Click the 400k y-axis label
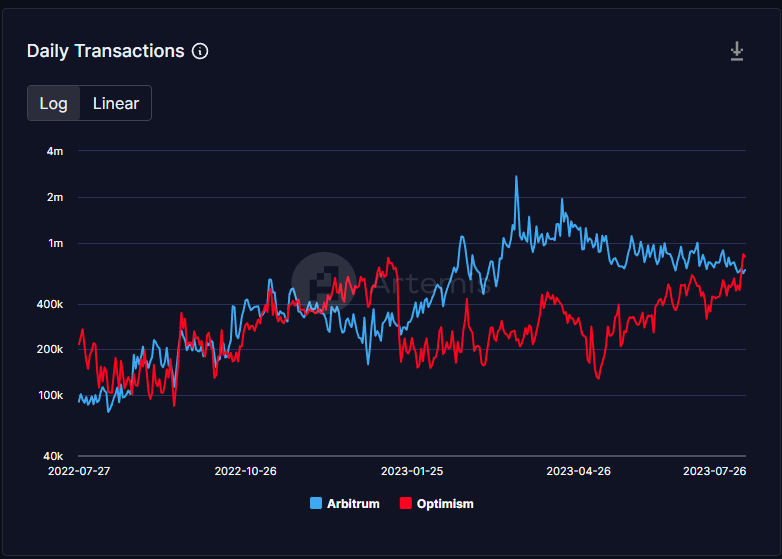Screen dimensions: 782x559 (x=49, y=304)
